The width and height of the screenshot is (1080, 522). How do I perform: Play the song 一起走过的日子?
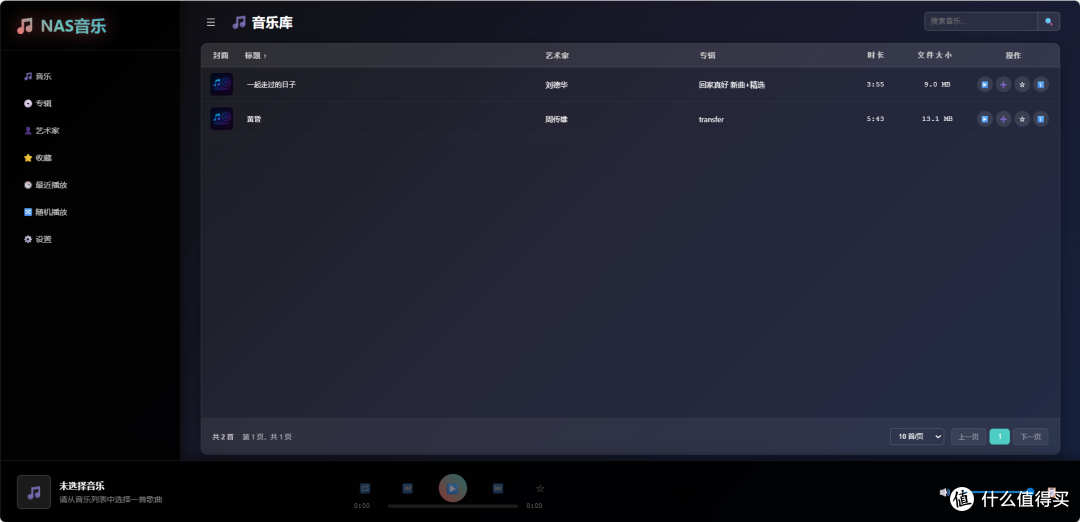coord(985,85)
